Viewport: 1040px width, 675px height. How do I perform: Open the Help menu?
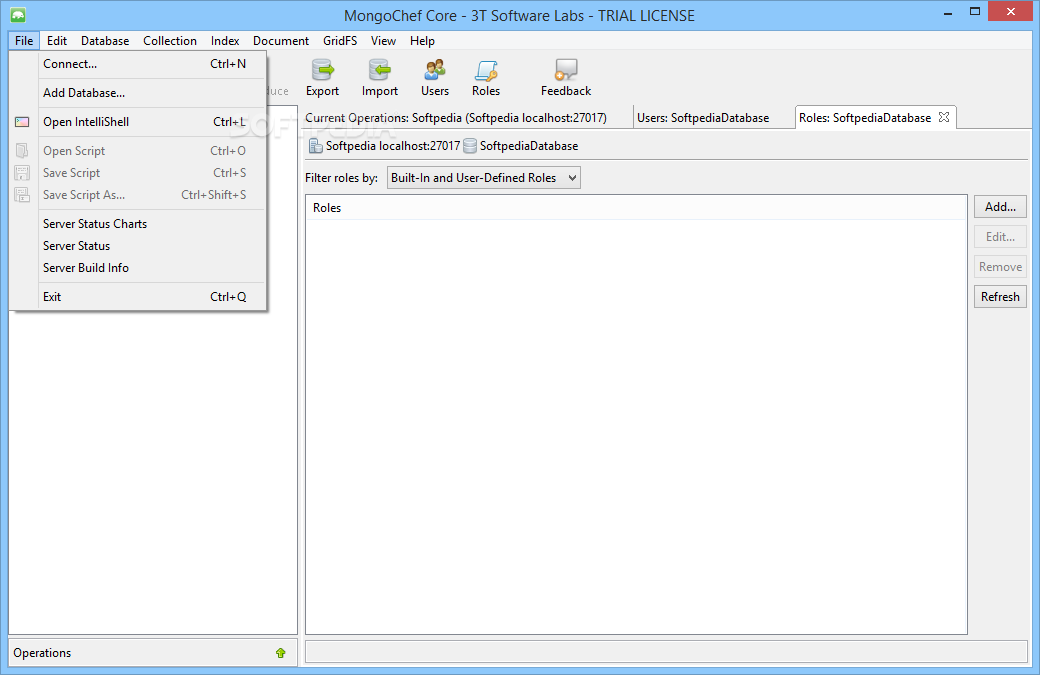click(422, 40)
